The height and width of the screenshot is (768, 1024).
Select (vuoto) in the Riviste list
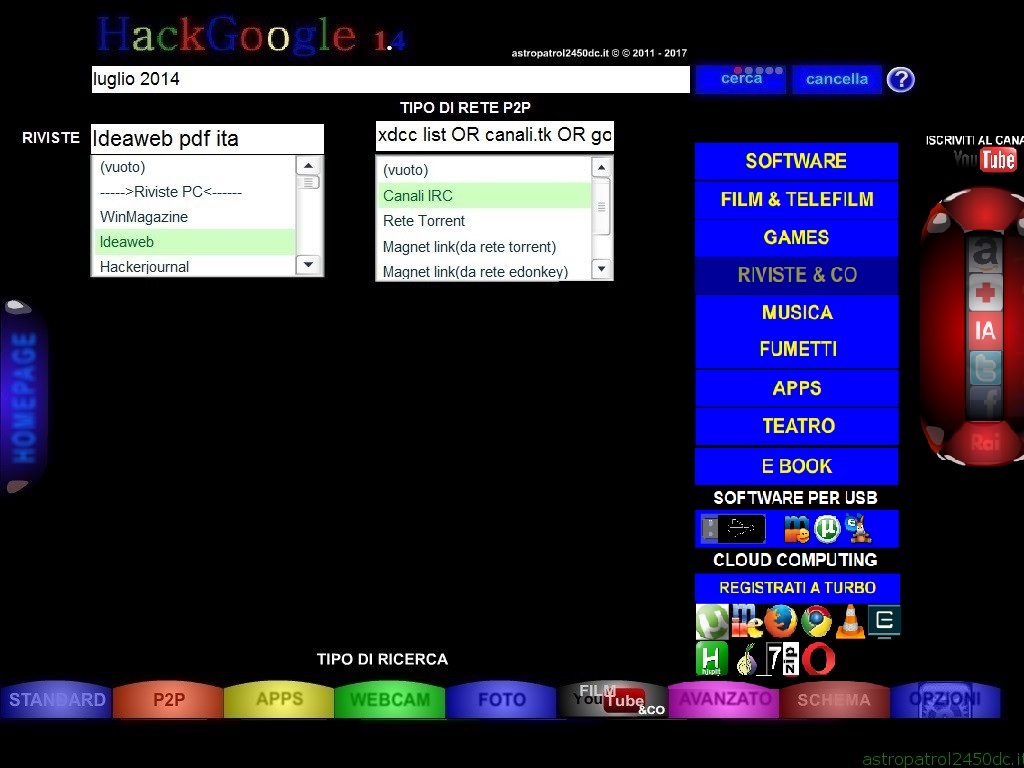(x=195, y=167)
